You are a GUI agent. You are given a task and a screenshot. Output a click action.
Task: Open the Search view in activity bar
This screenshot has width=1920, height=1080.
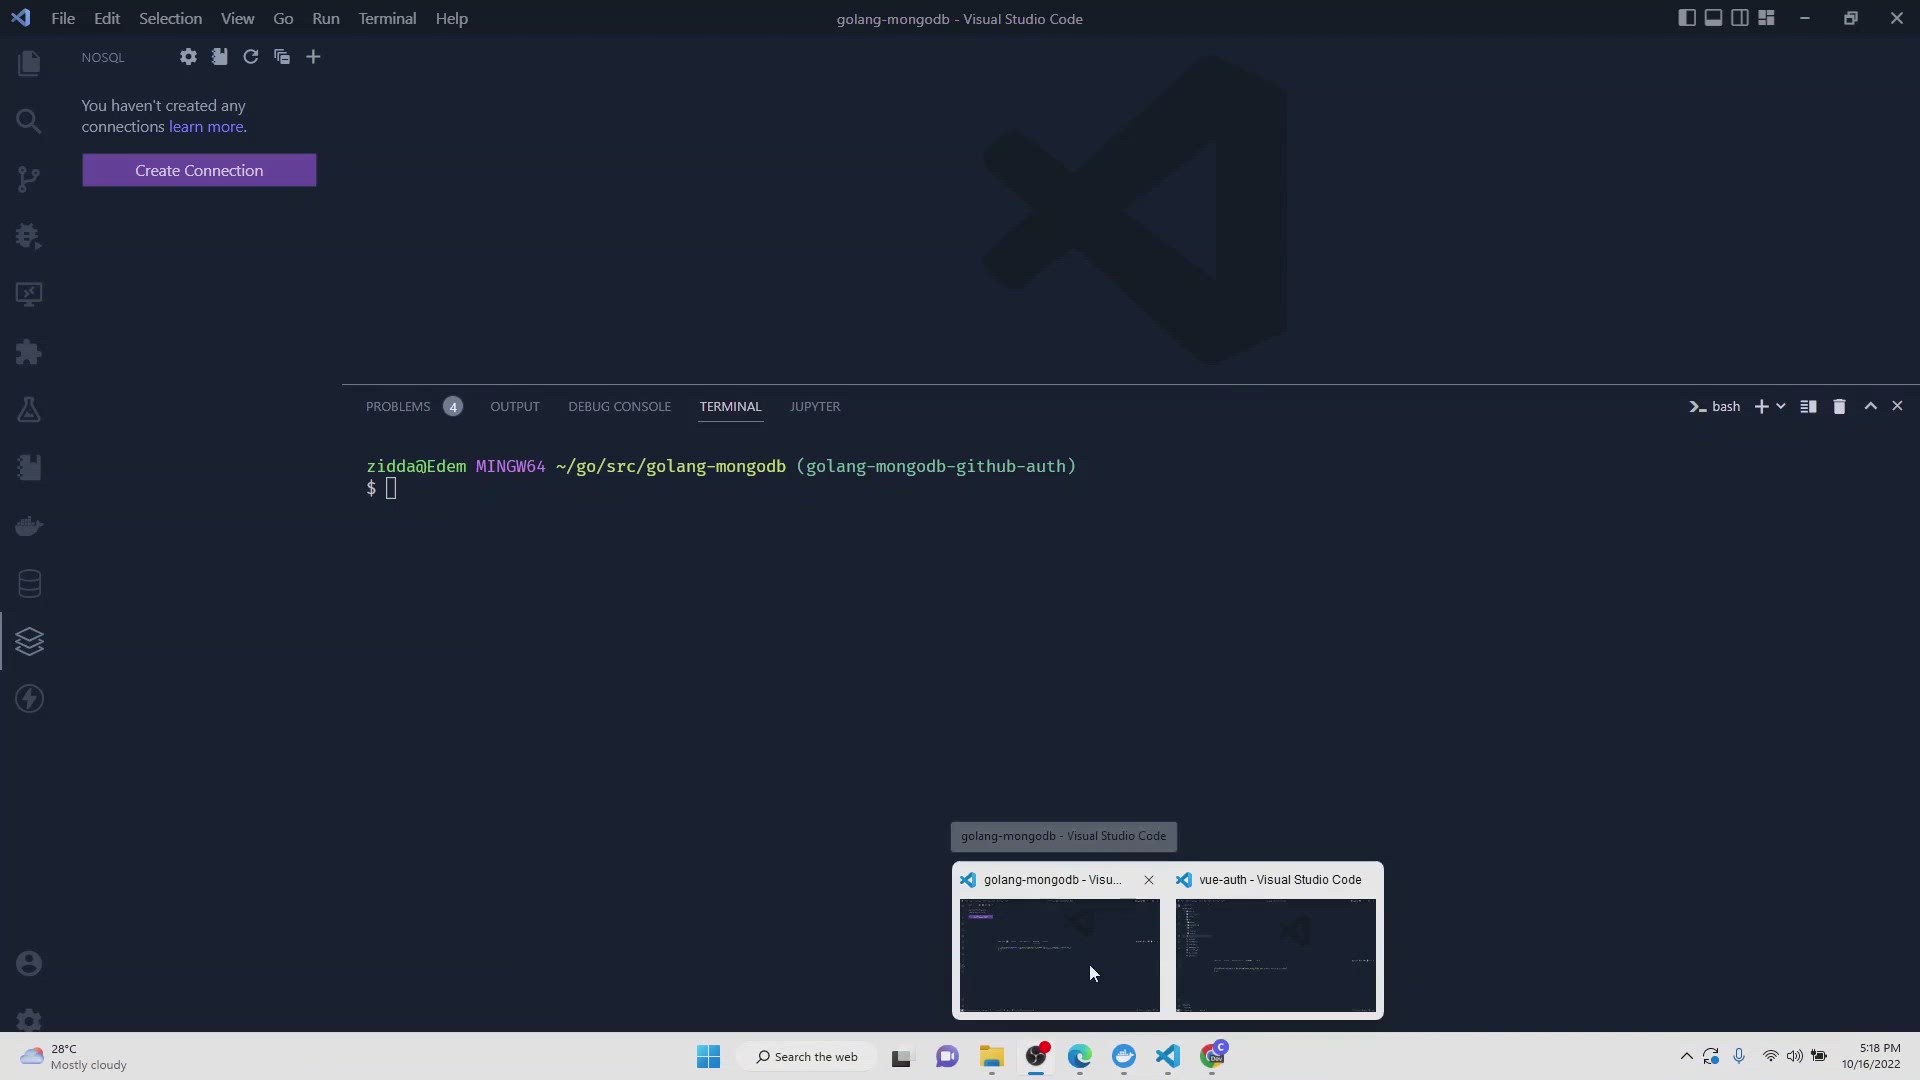tap(29, 121)
